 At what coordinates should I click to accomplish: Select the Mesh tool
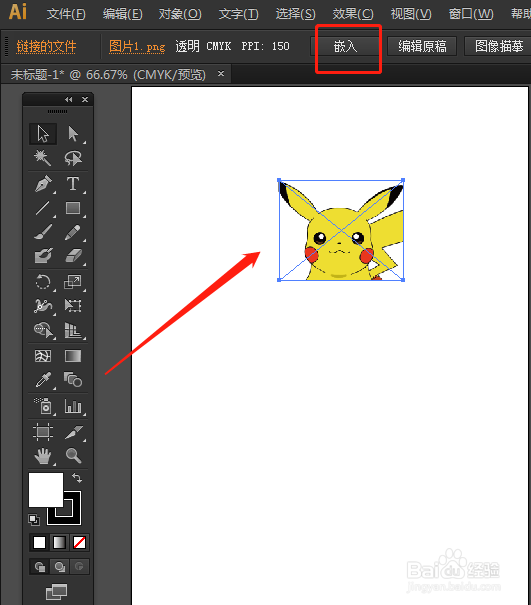(43, 356)
